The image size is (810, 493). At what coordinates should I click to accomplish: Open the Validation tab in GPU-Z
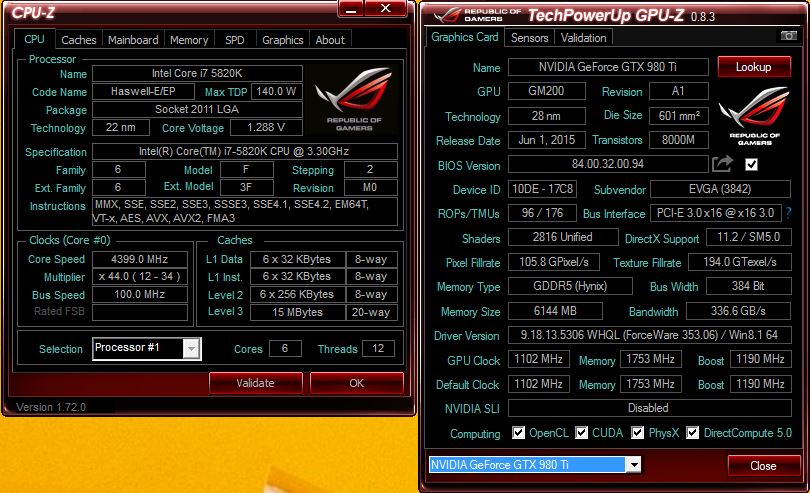[x=584, y=38]
